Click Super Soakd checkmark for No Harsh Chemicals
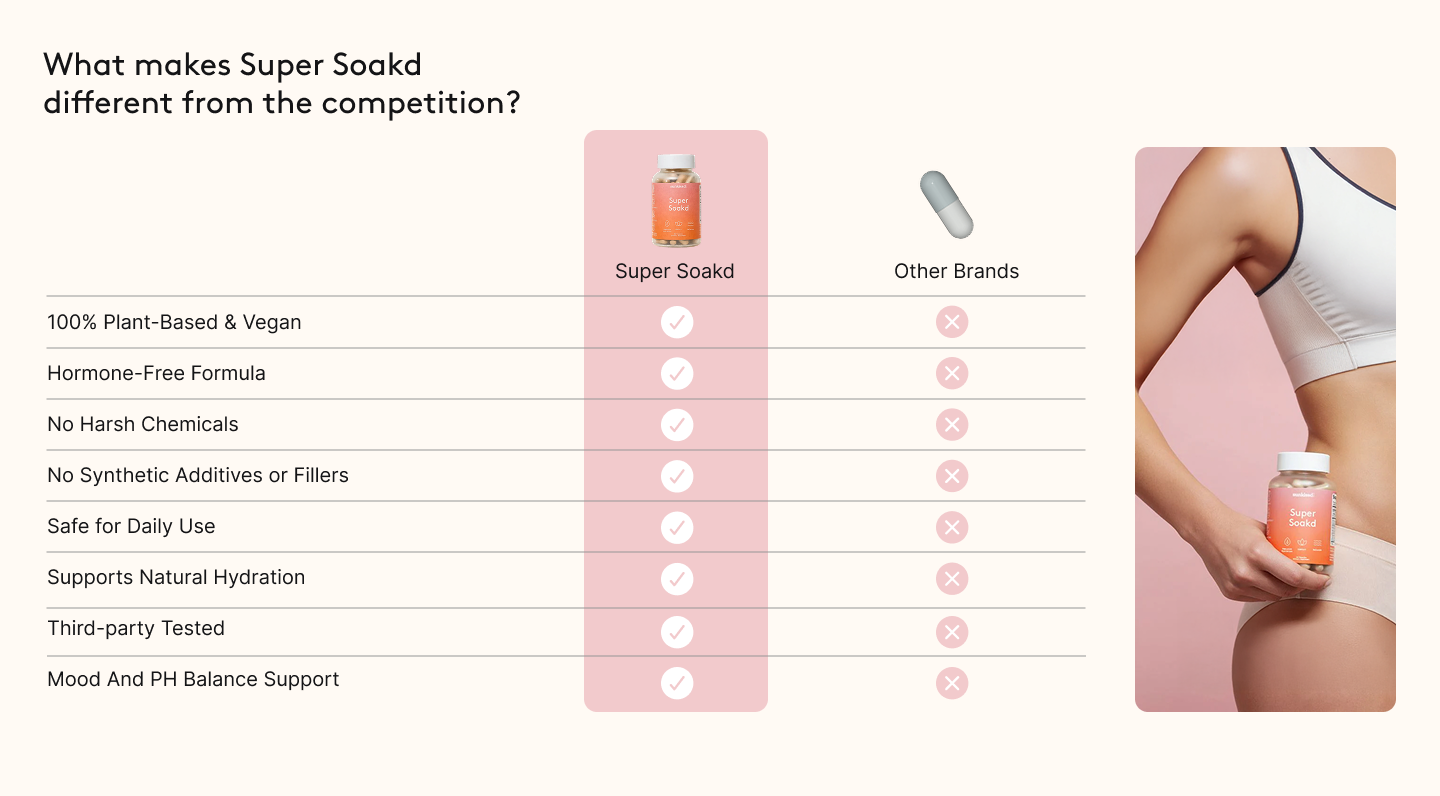This screenshot has height=796, width=1440. tap(677, 425)
